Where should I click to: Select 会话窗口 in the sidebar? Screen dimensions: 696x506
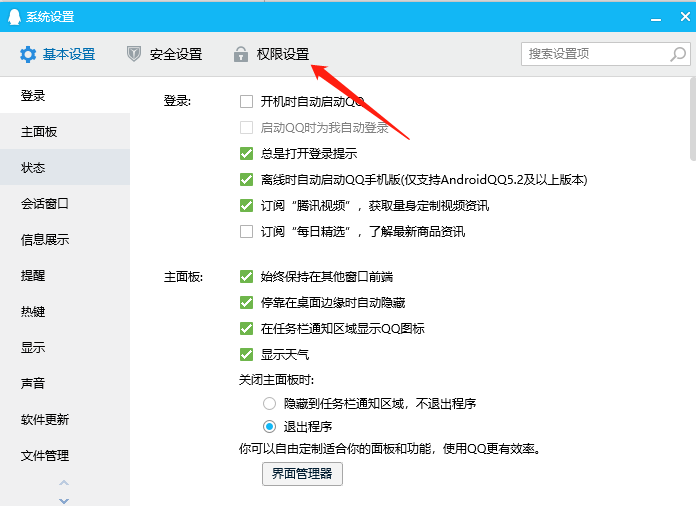click(65, 203)
